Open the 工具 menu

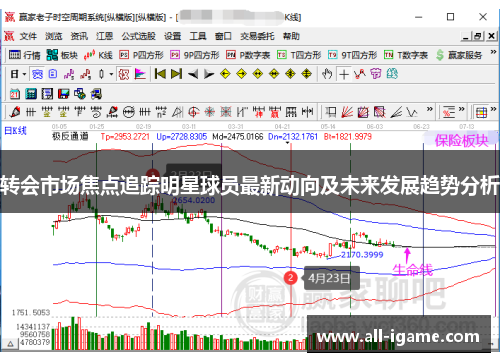pyautogui.click(x=198, y=36)
